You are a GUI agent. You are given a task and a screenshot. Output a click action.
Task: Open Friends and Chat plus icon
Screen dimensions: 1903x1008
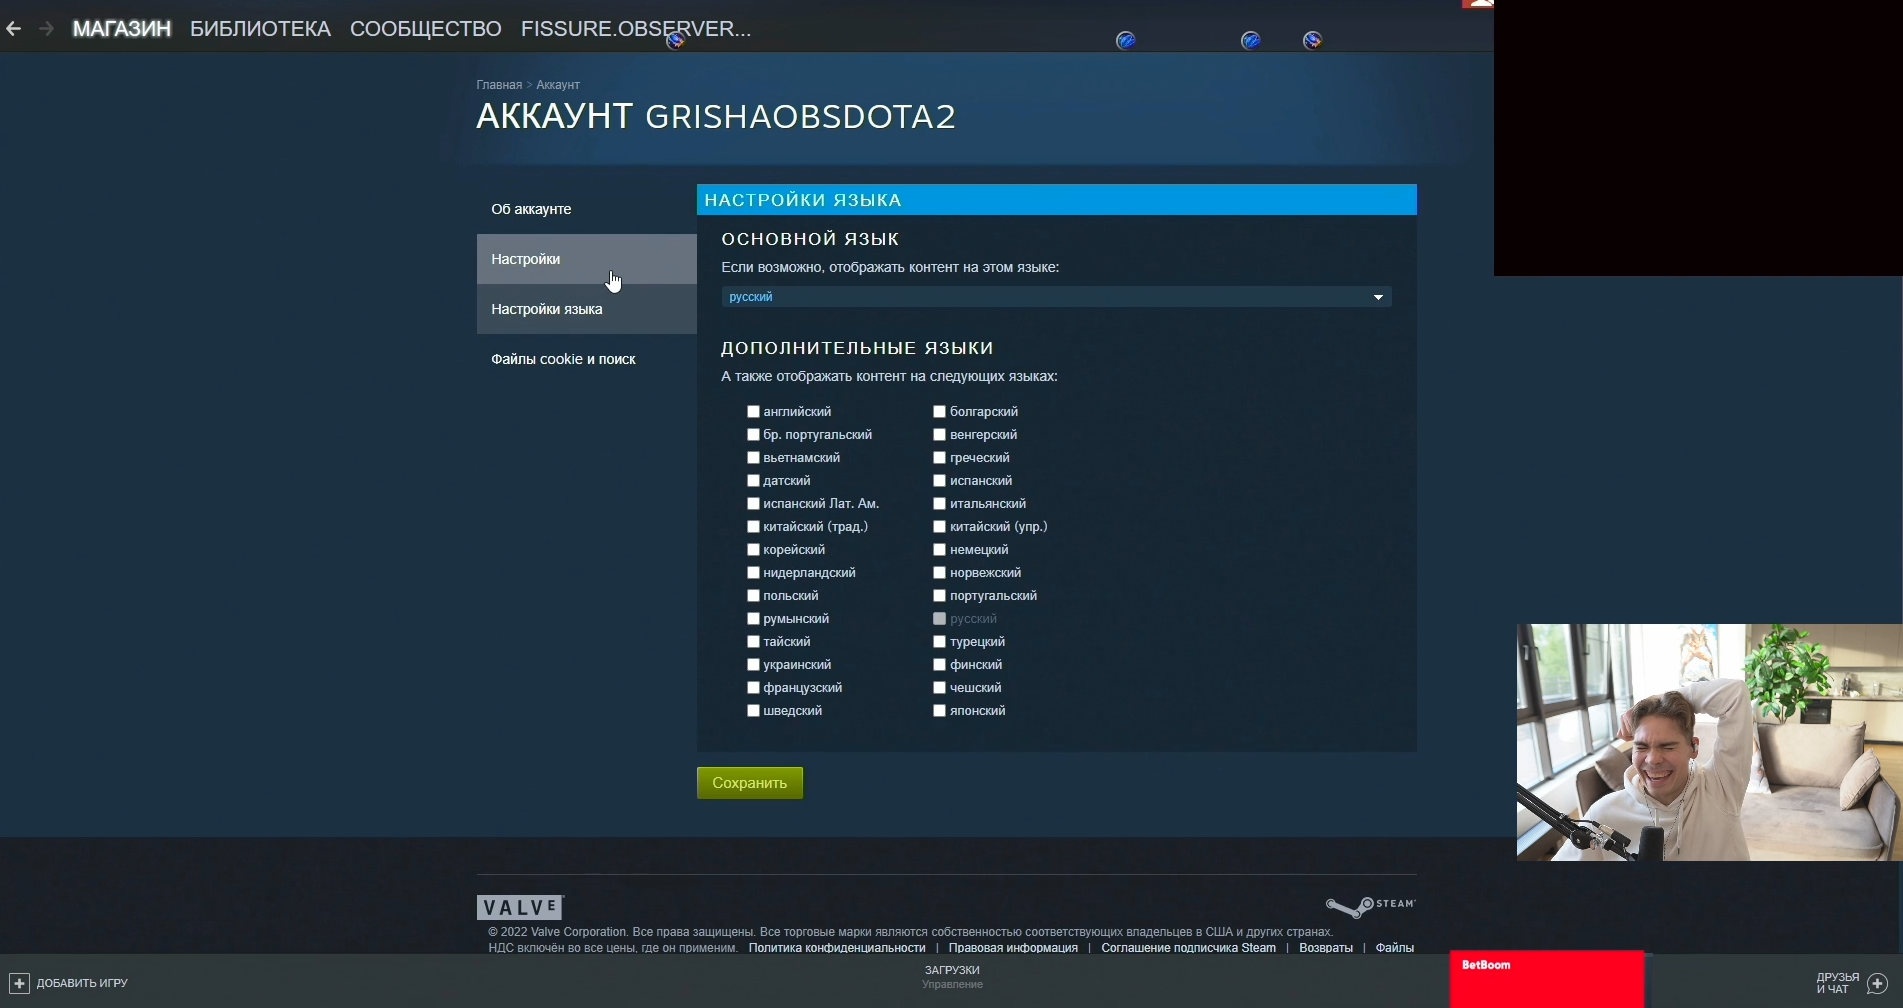1877,983
